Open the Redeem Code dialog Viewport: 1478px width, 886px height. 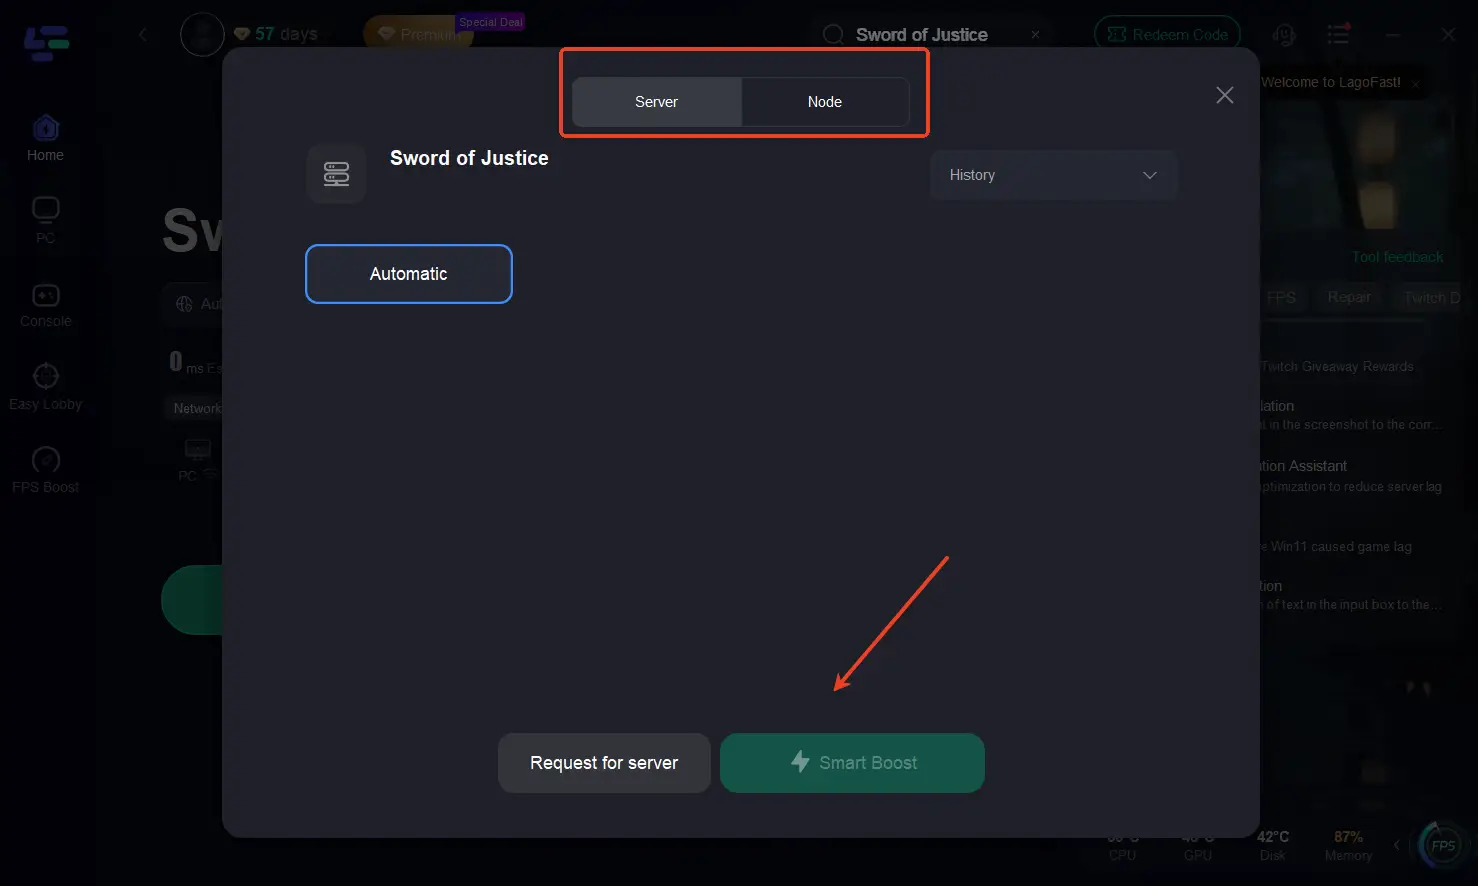tap(1166, 32)
